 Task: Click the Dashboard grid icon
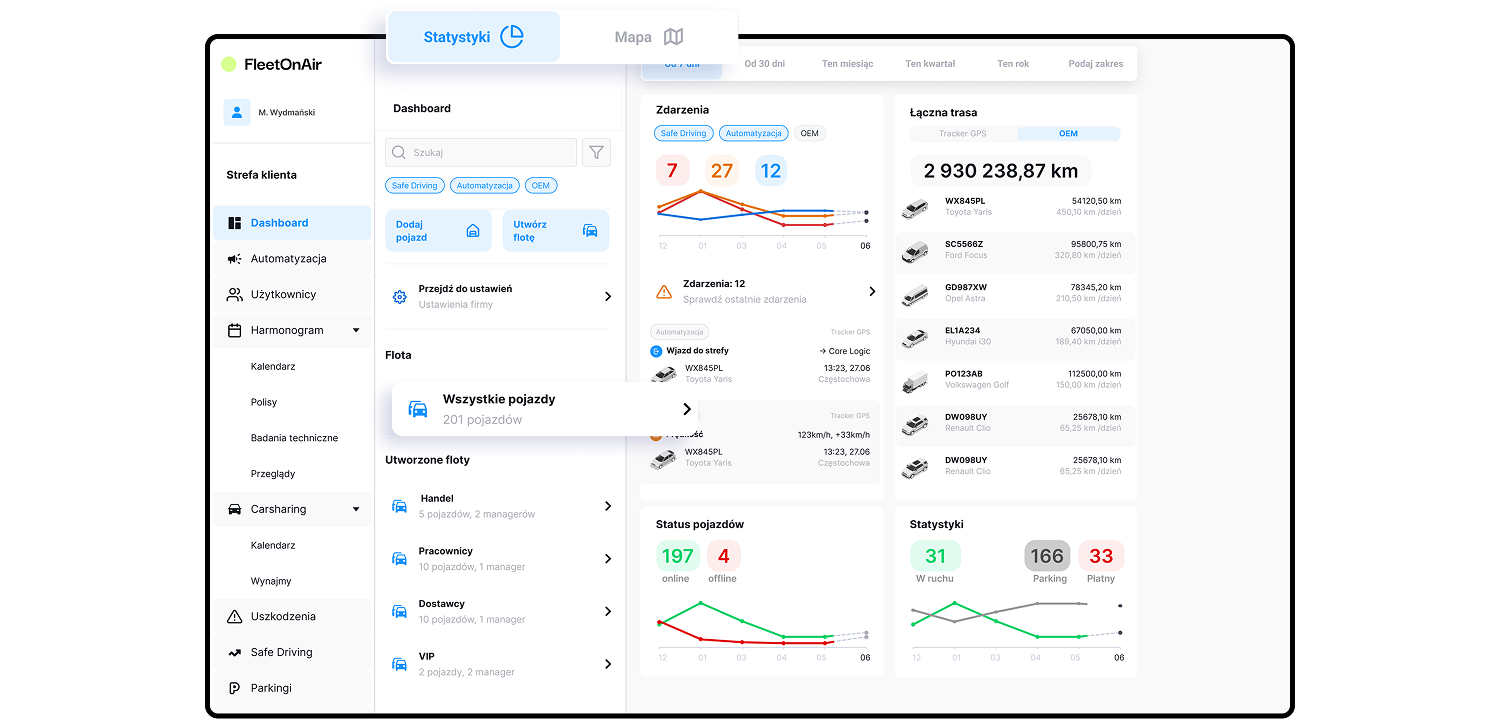pyautogui.click(x=234, y=223)
